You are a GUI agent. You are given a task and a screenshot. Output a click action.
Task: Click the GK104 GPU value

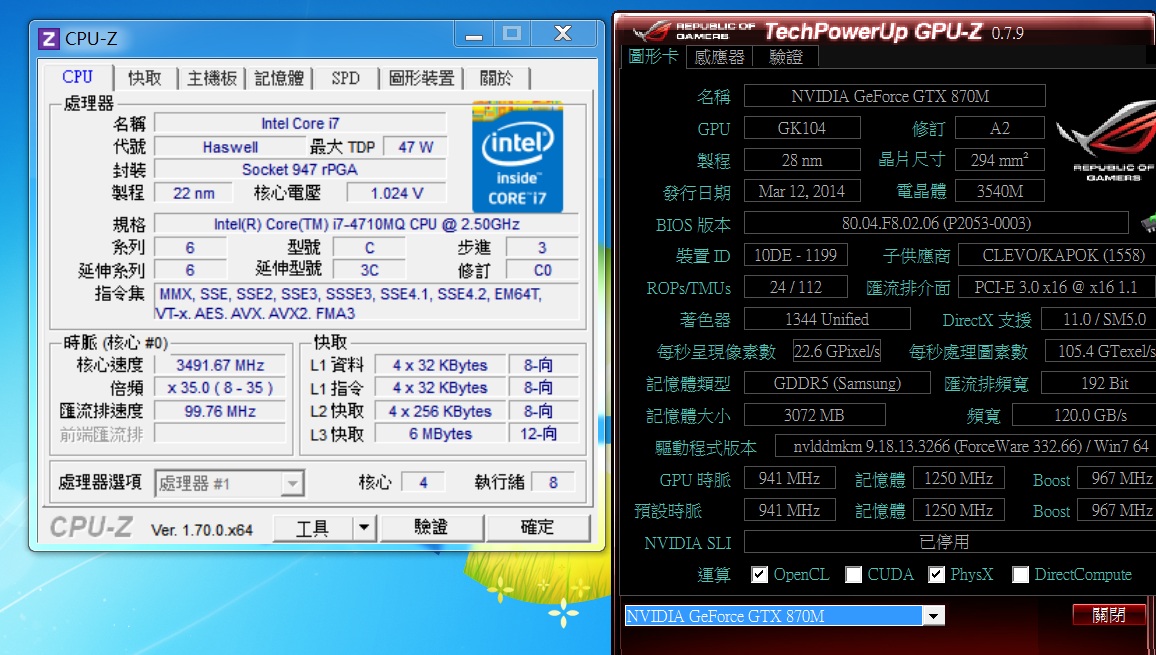tap(802, 128)
